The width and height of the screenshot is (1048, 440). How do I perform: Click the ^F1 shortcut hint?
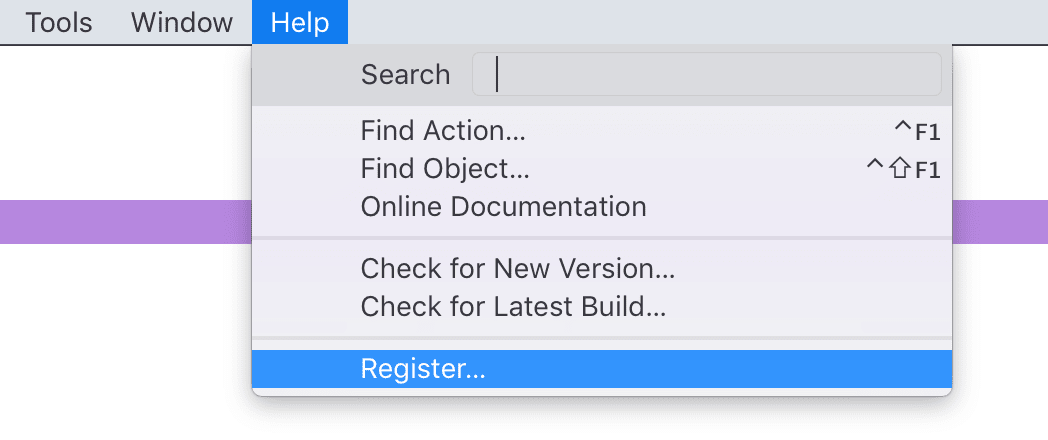(917, 131)
